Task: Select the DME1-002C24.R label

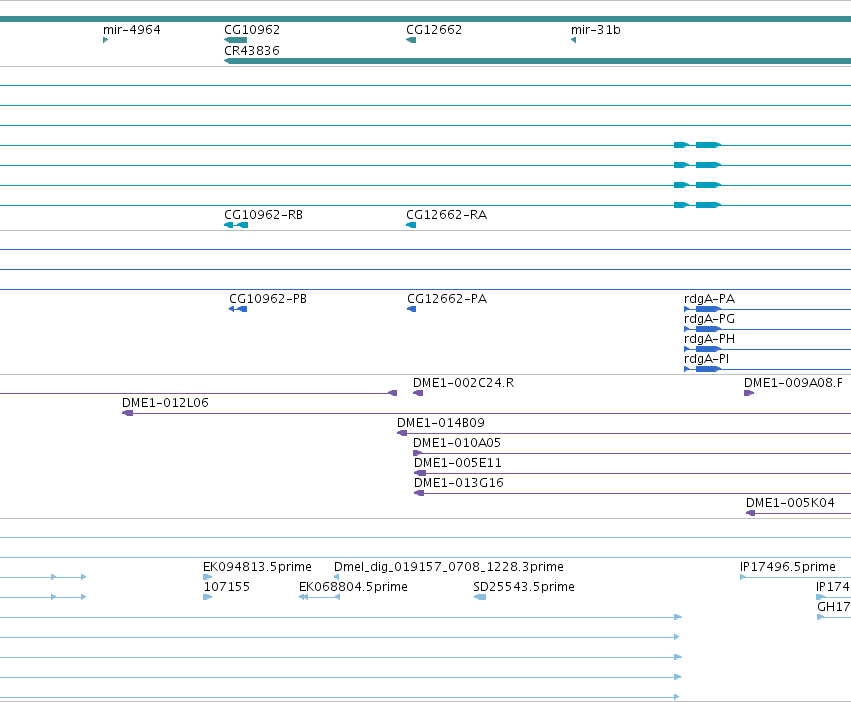Action: 463,383
